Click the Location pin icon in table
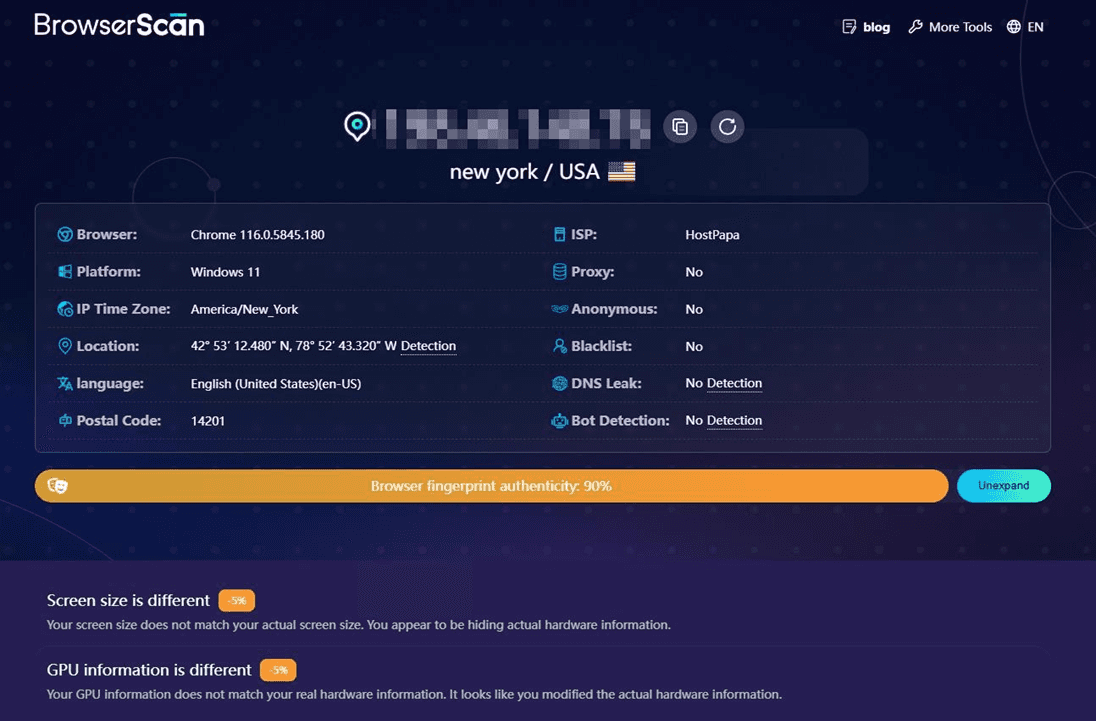Image resolution: width=1096 pixels, height=721 pixels. (x=65, y=346)
